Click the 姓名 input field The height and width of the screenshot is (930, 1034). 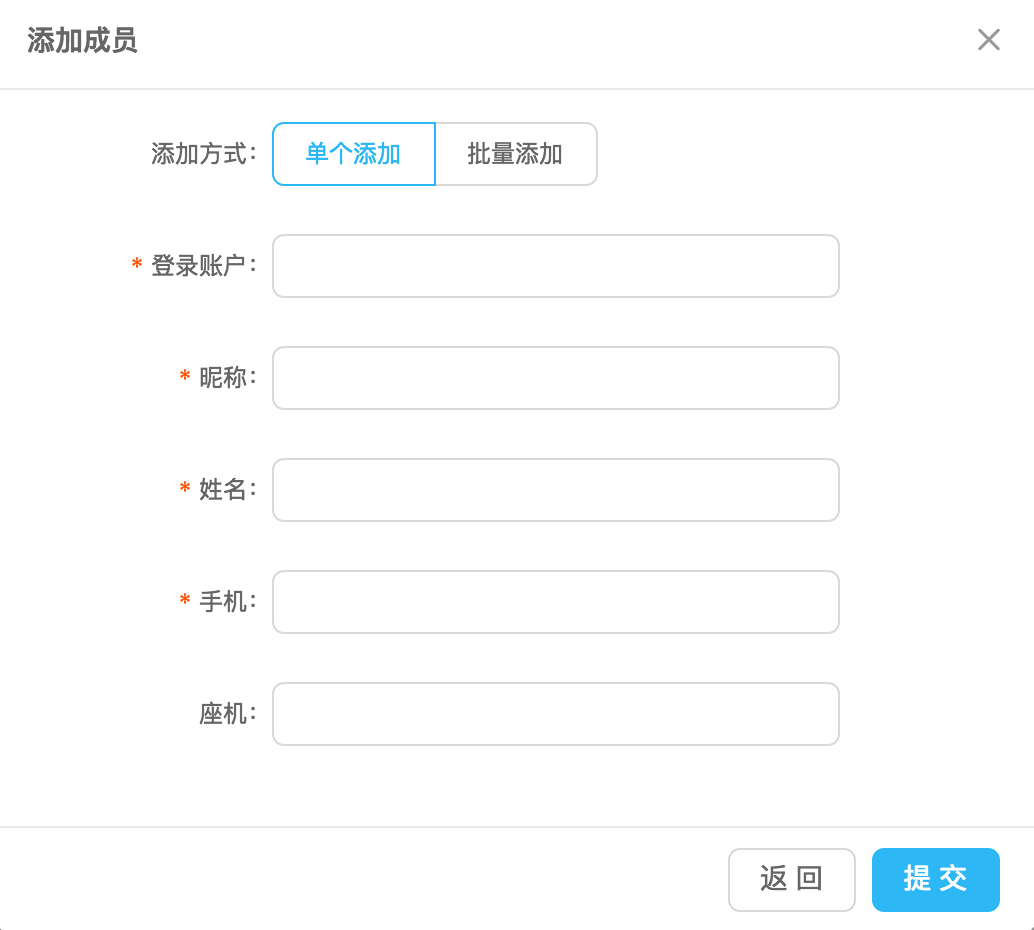(556, 490)
